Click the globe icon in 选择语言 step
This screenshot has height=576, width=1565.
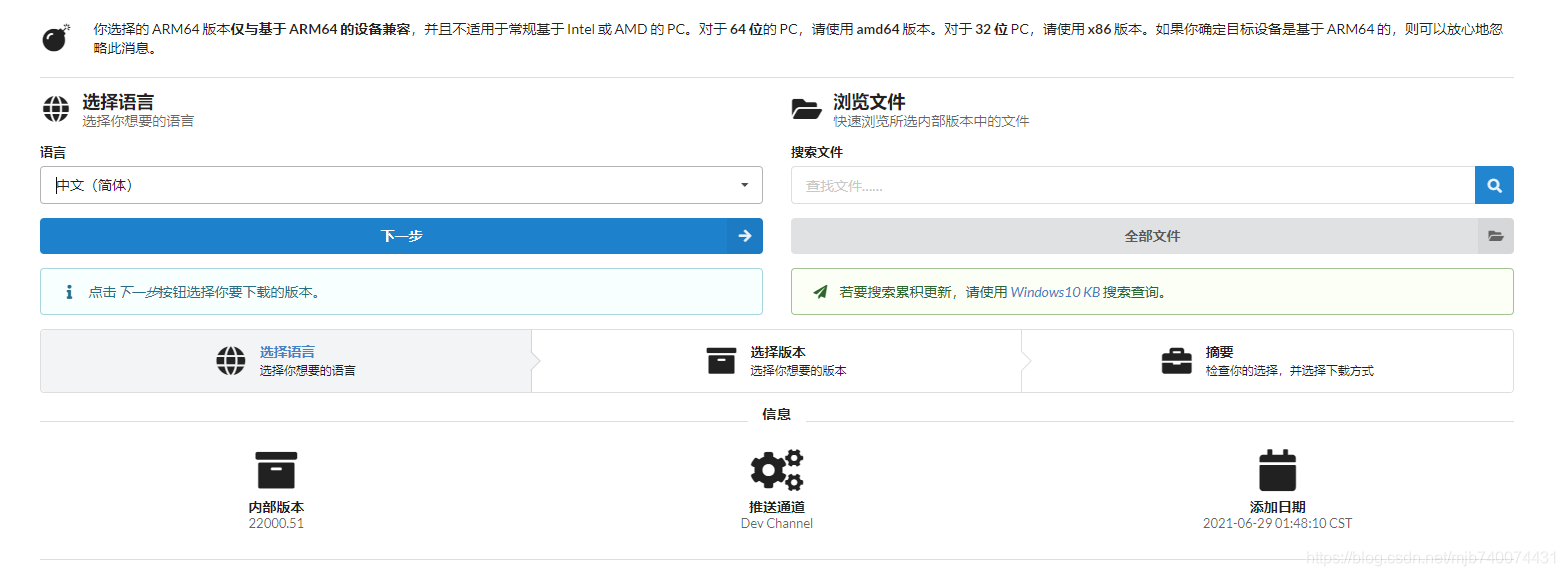pos(231,361)
